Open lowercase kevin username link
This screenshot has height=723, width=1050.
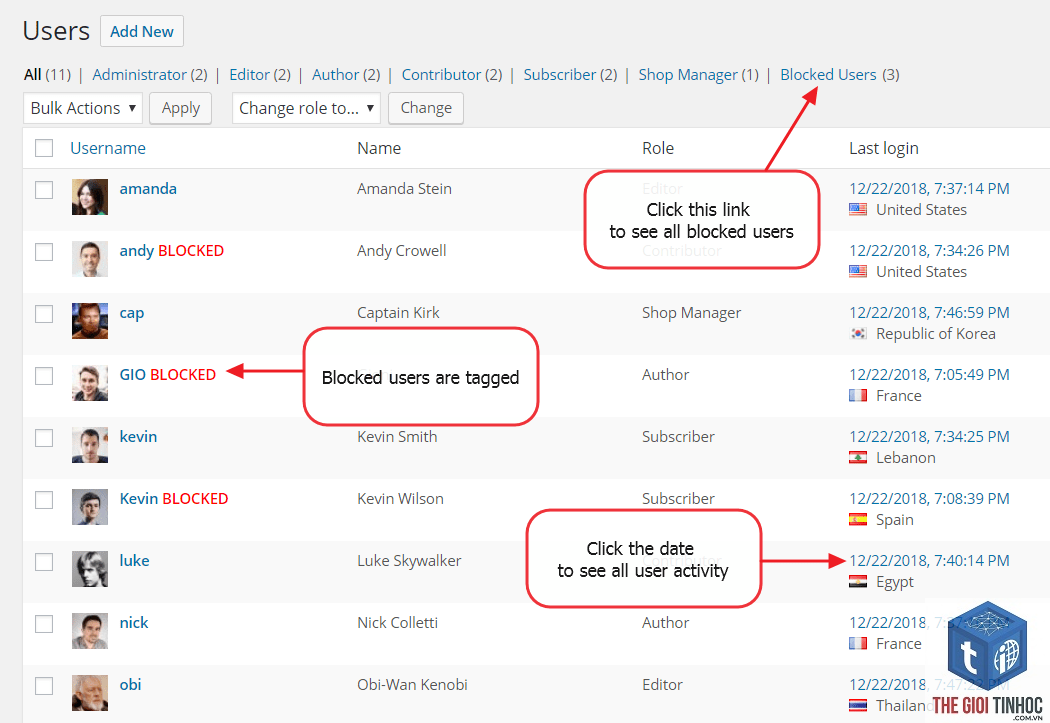click(139, 436)
